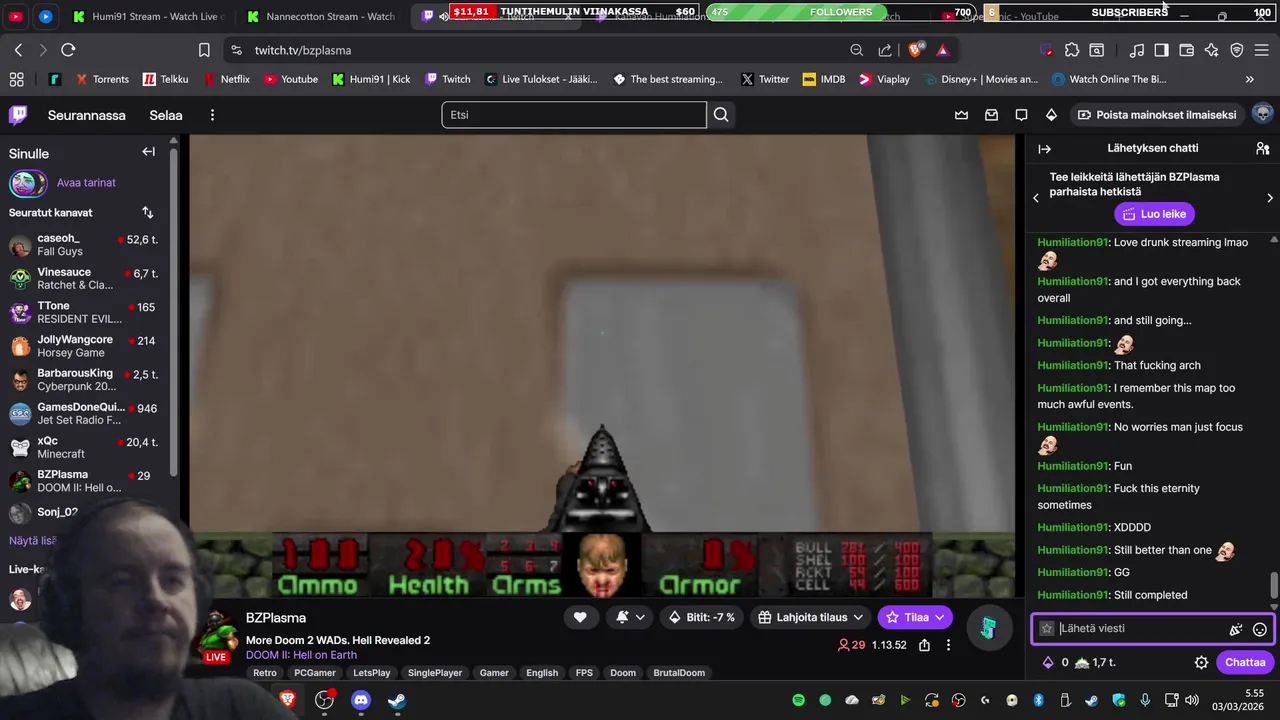Image resolution: width=1280 pixels, height=720 pixels.
Task: Click Avaa tarinat link
Action: pos(86,183)
